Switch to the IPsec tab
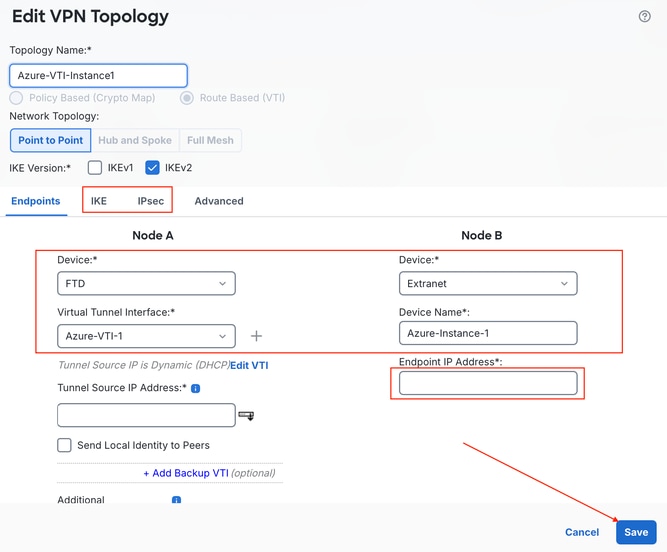The image size is (667, 552). (151, 201)
